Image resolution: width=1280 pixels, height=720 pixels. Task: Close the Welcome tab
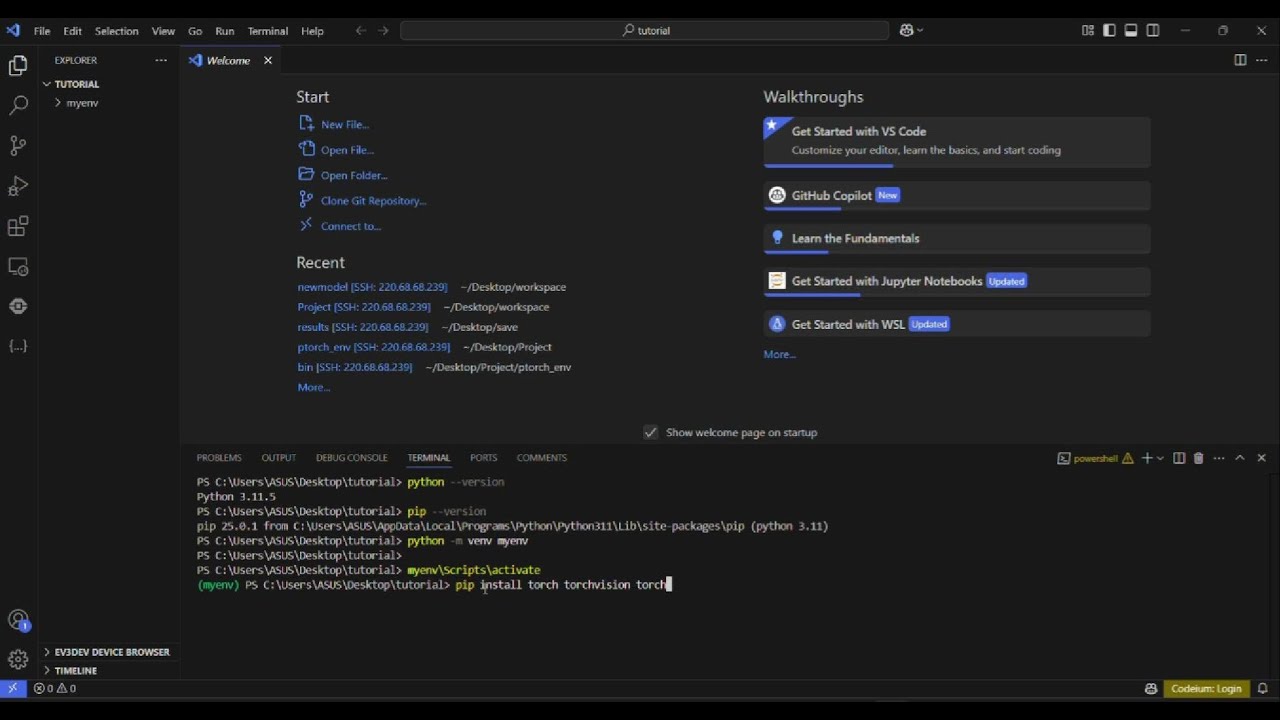click(268, 60)
